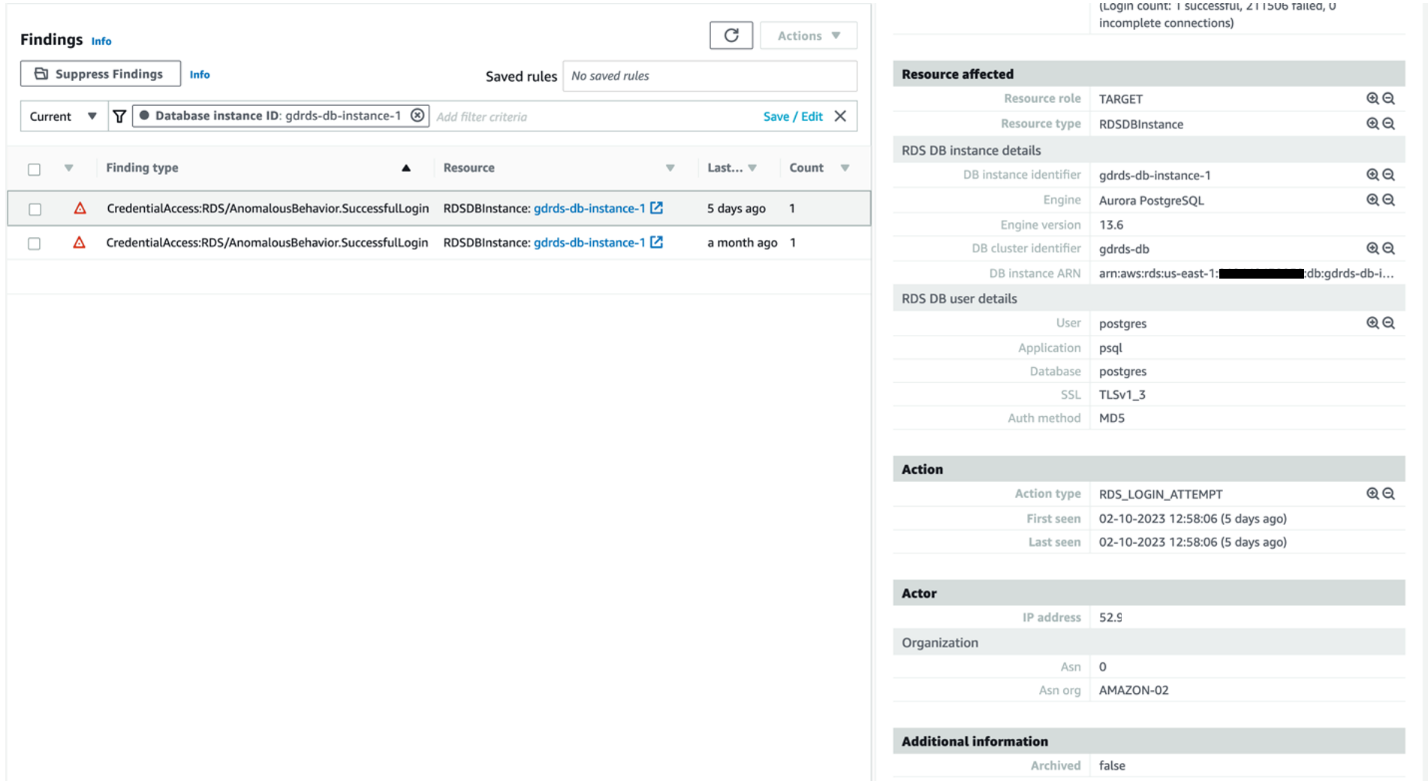1428x781 pixels.
Task: Click the Suppress Findings button
Action: [x=99, y=73]
